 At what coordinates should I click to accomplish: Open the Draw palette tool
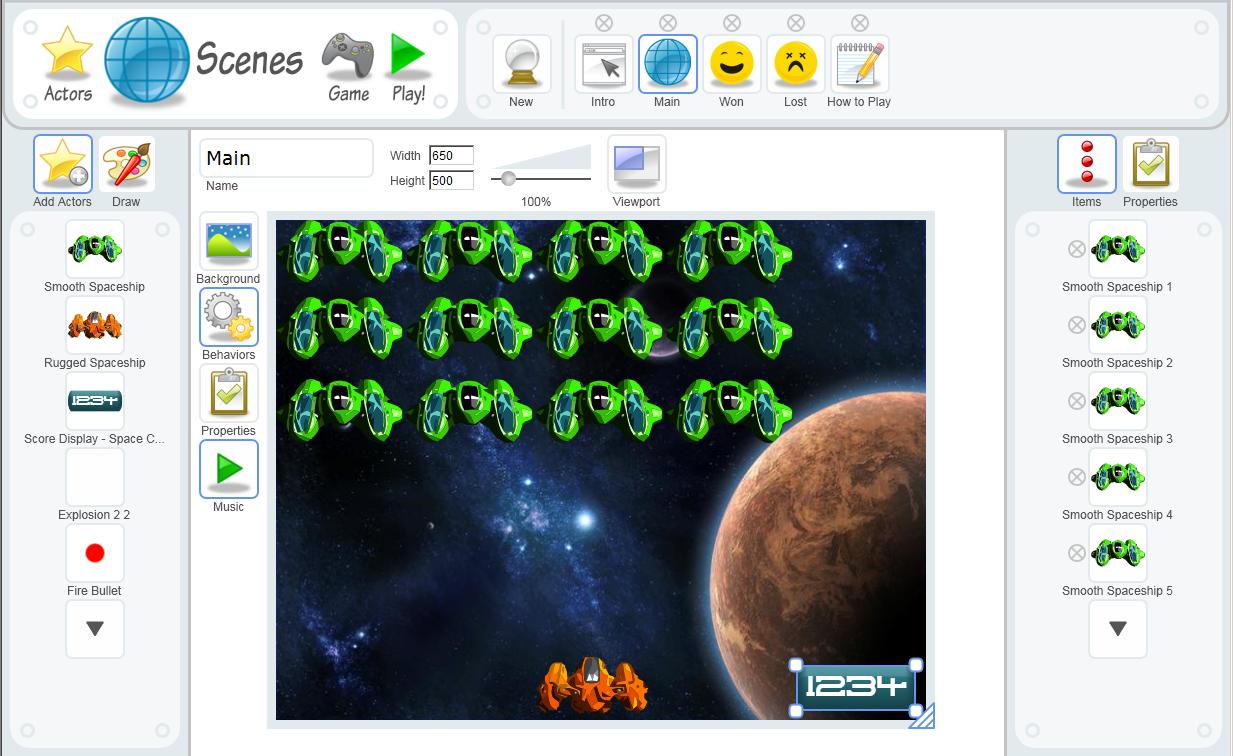click(127, 164)
